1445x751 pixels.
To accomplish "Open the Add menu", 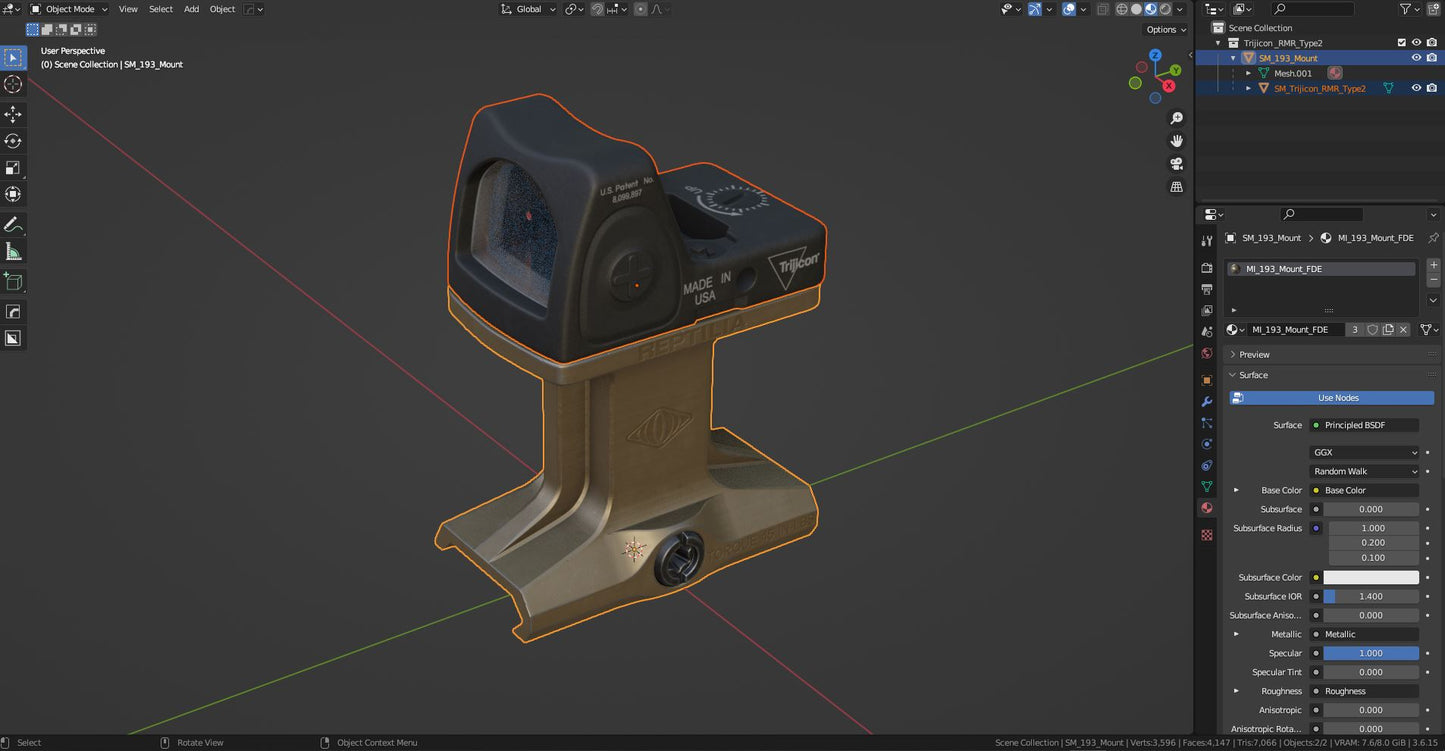I will (x=191, y=9).
